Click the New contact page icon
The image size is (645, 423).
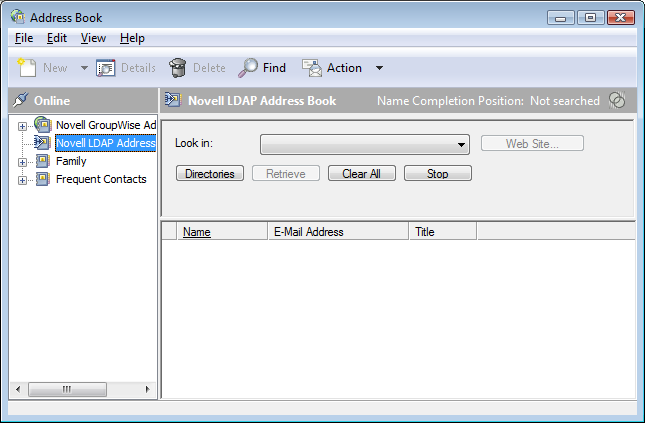coord(27,67)
